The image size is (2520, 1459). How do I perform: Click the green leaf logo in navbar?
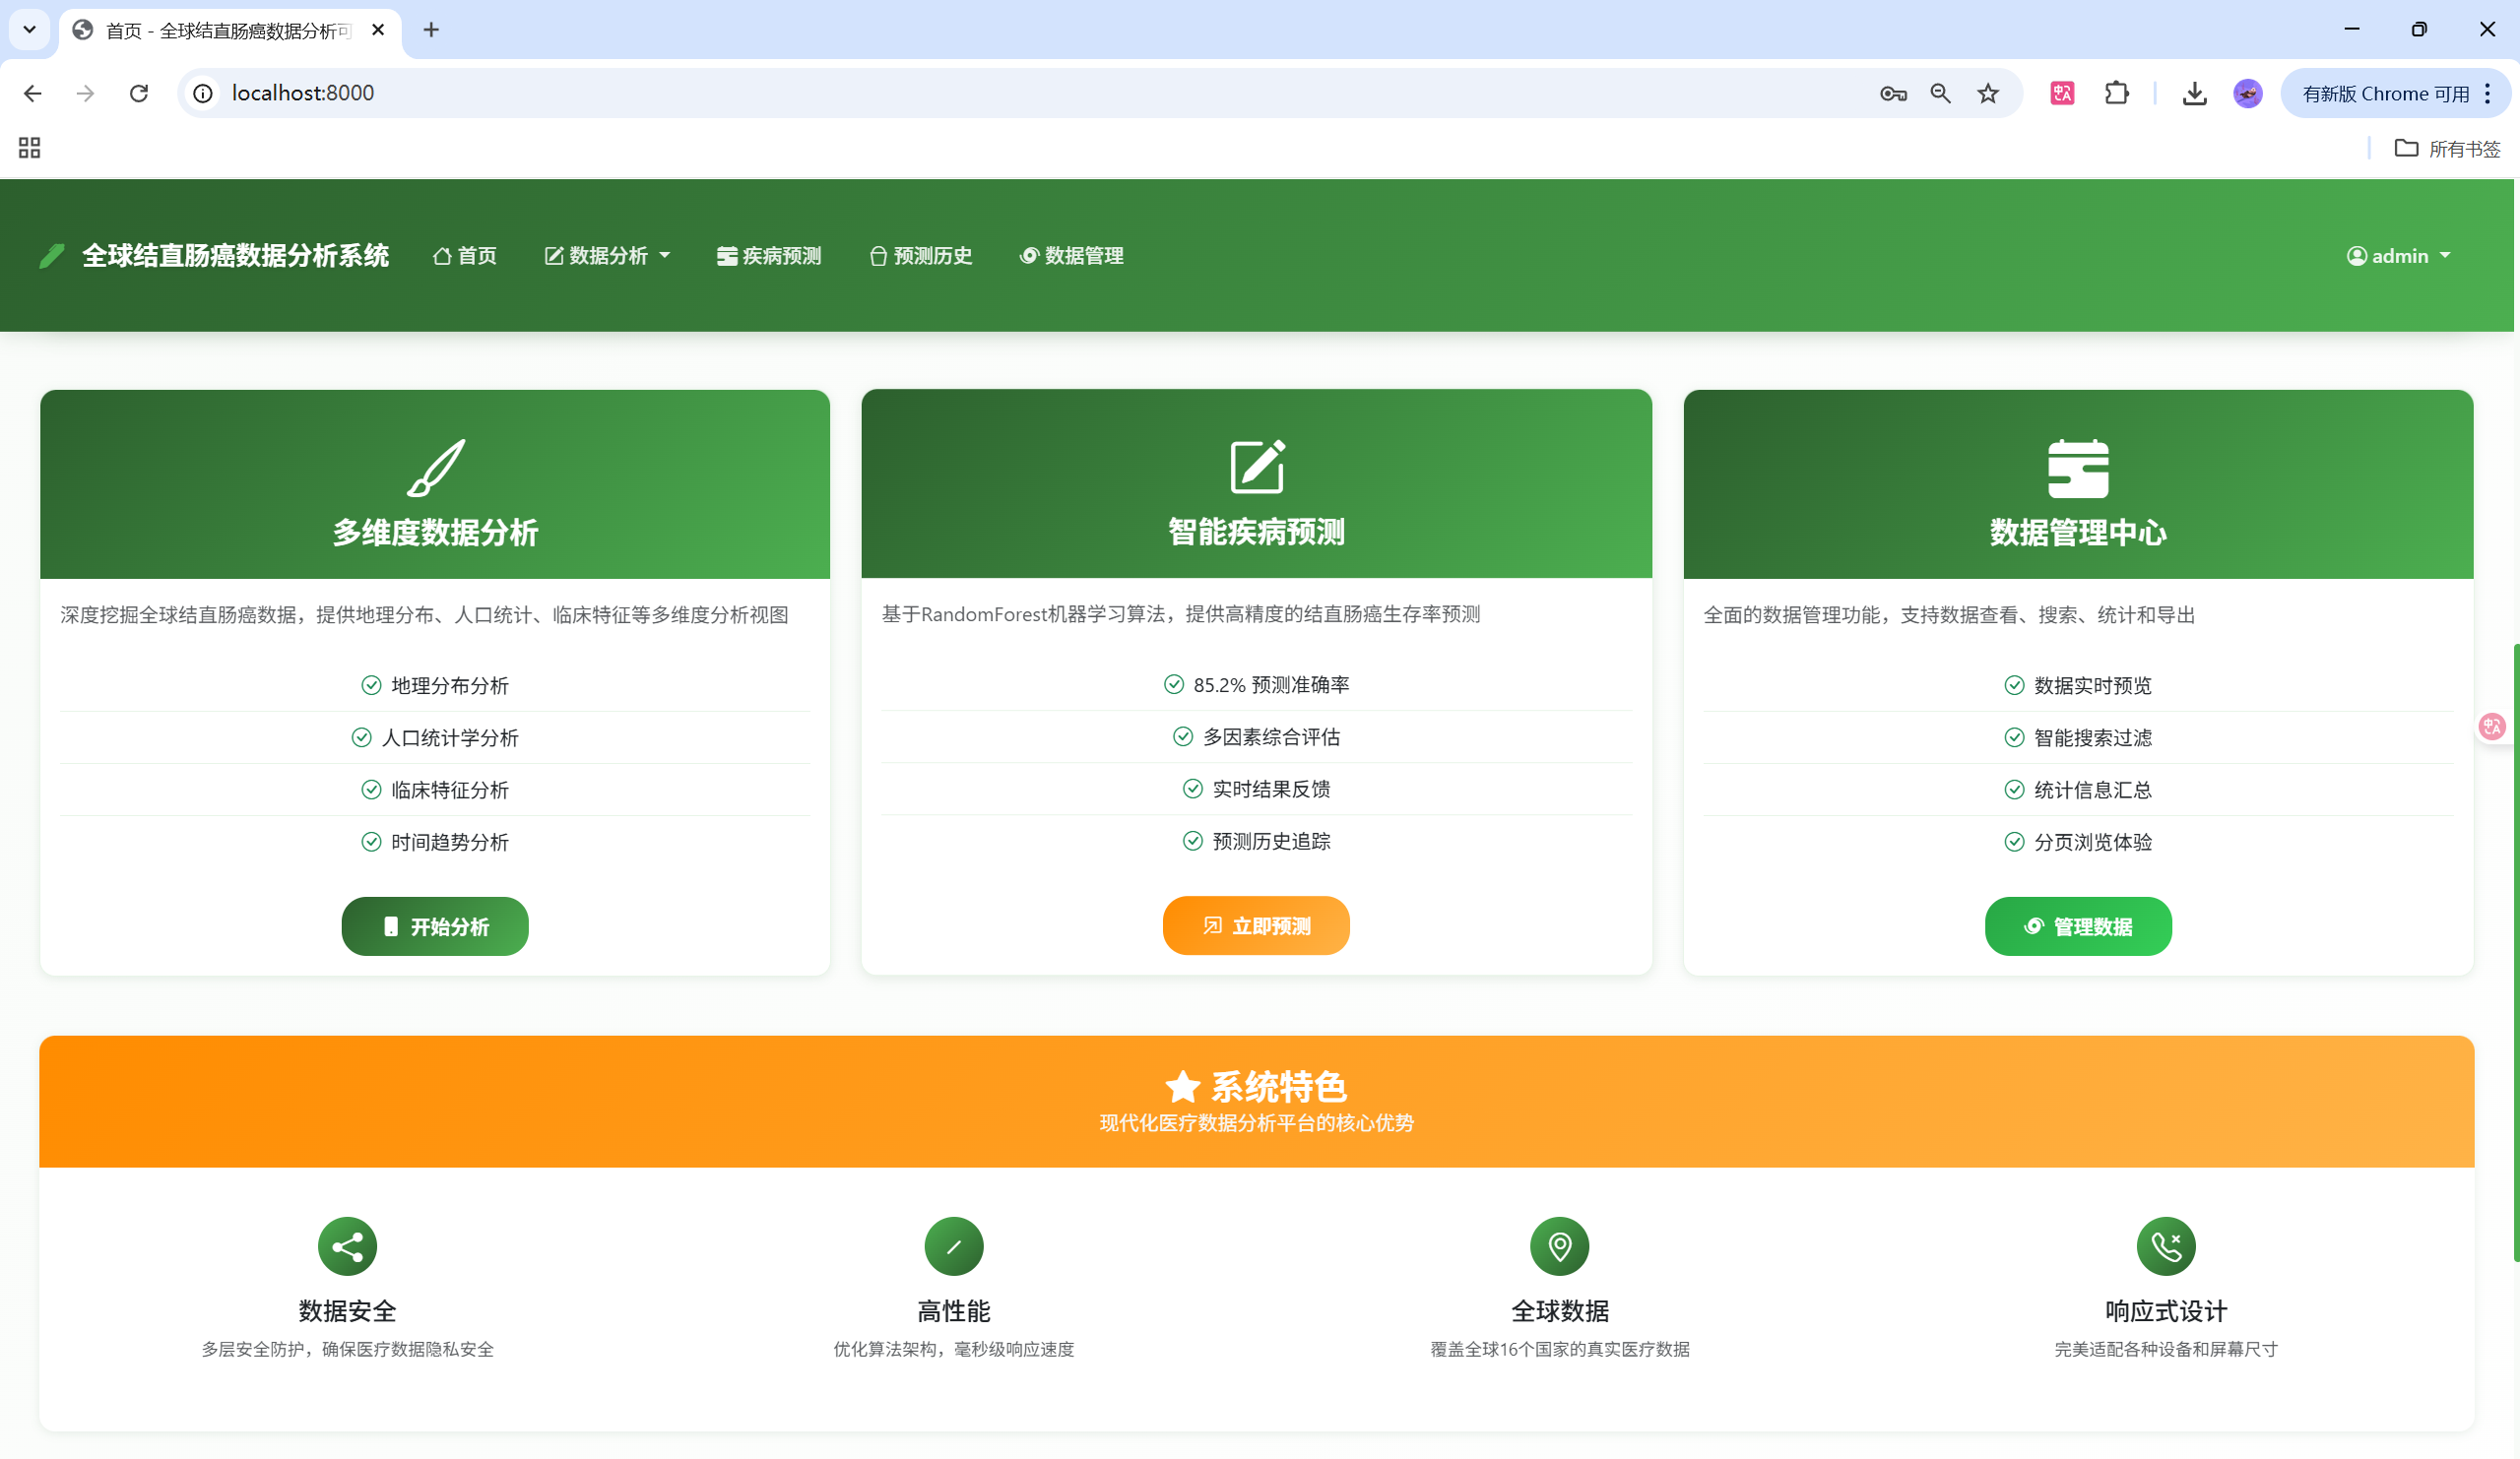coord(52,256)
